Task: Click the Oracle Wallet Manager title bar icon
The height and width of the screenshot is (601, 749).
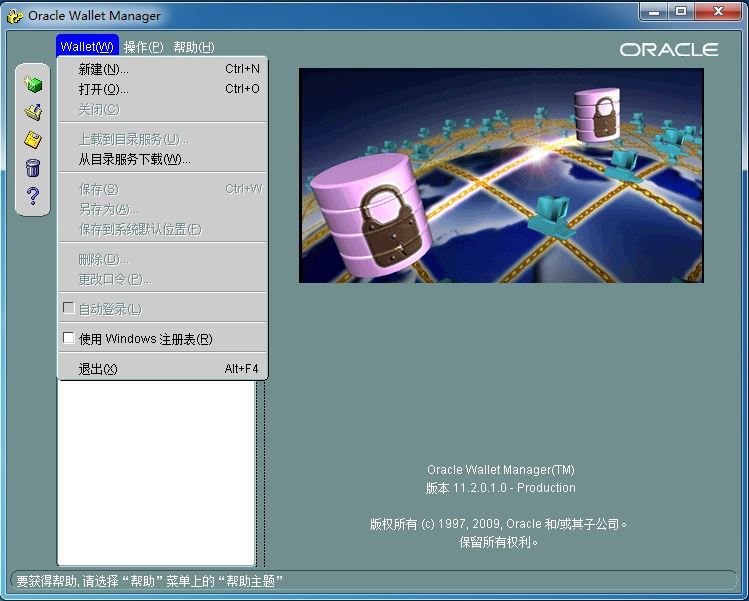Action: point(15,16)
